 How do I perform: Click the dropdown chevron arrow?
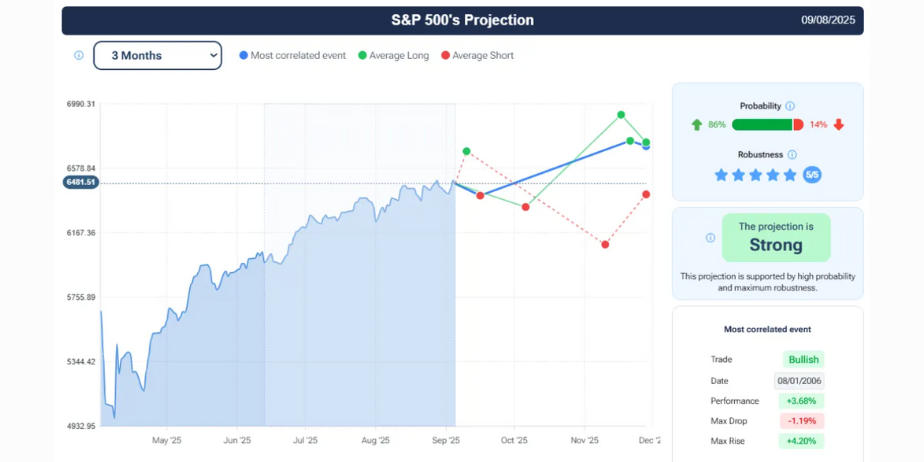pyautogui.click(x=213, y=56)
